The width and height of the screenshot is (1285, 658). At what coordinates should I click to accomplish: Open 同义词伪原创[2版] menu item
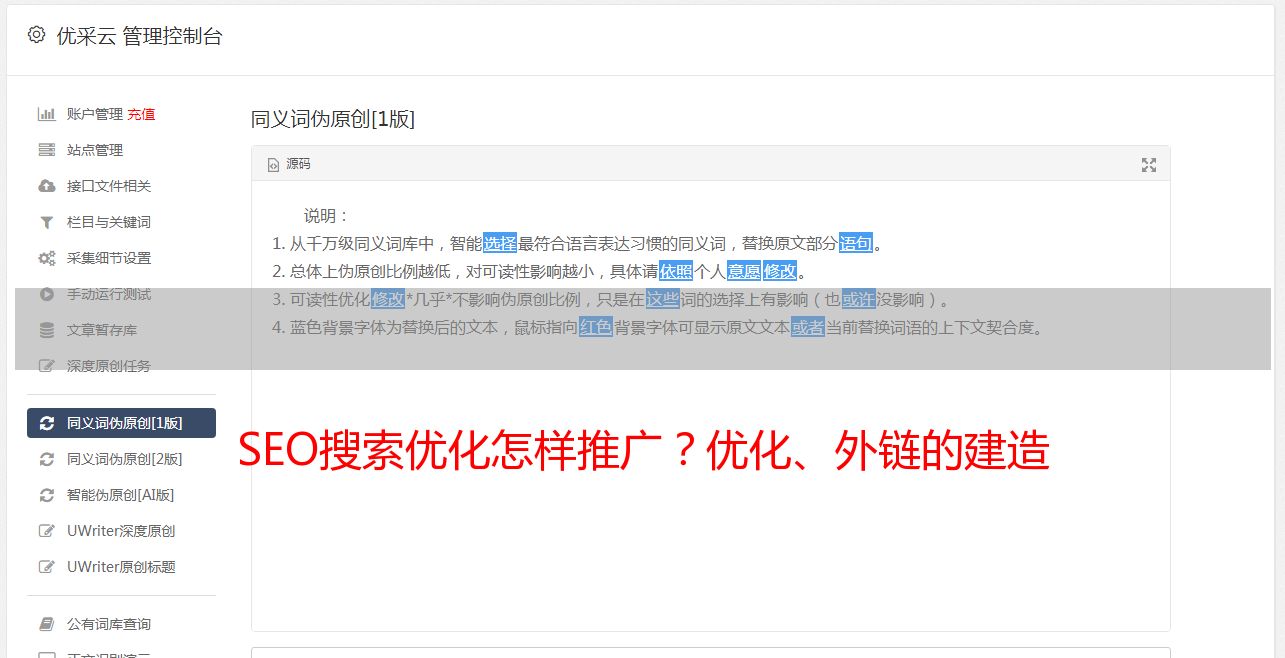(x=124, y=459)
